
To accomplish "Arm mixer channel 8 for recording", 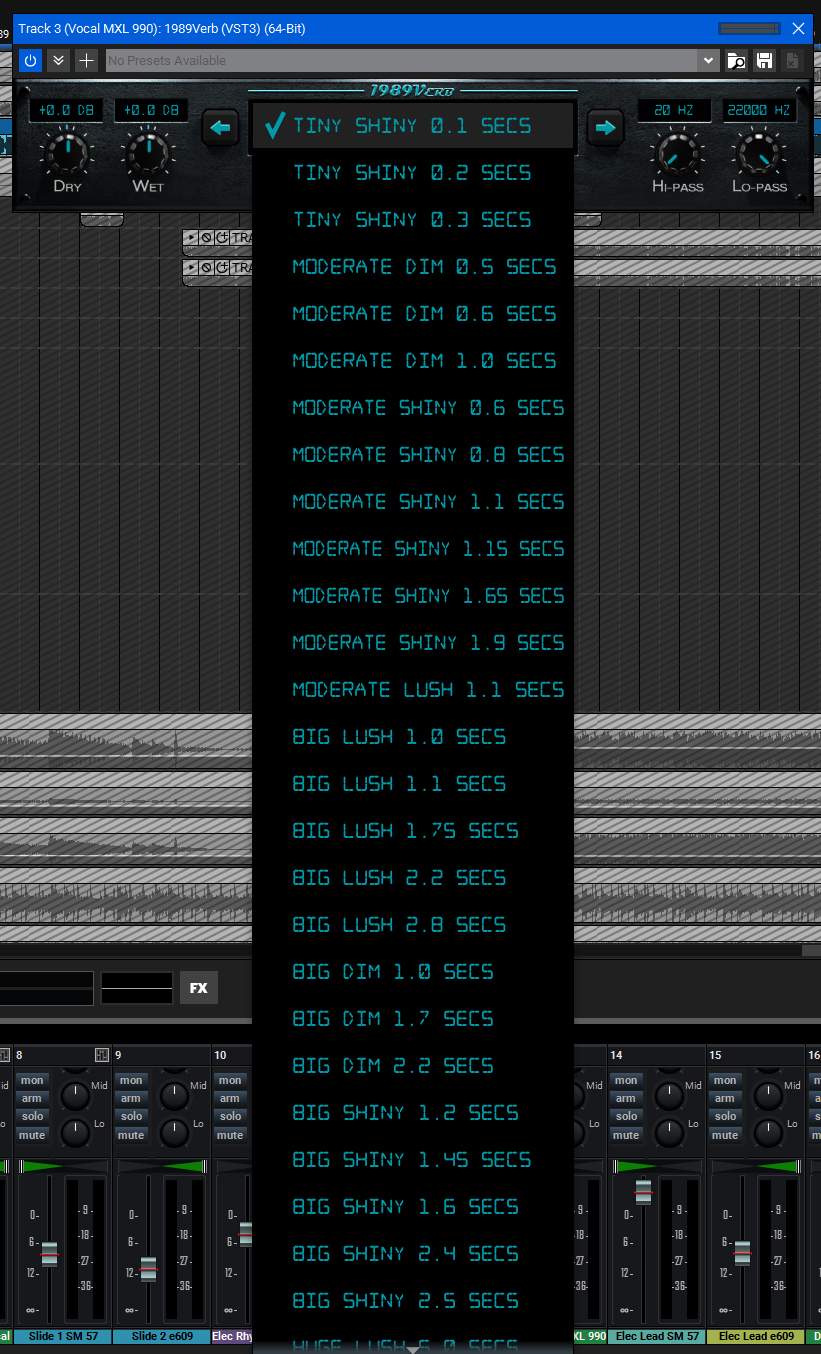I will pos(32,1098).
